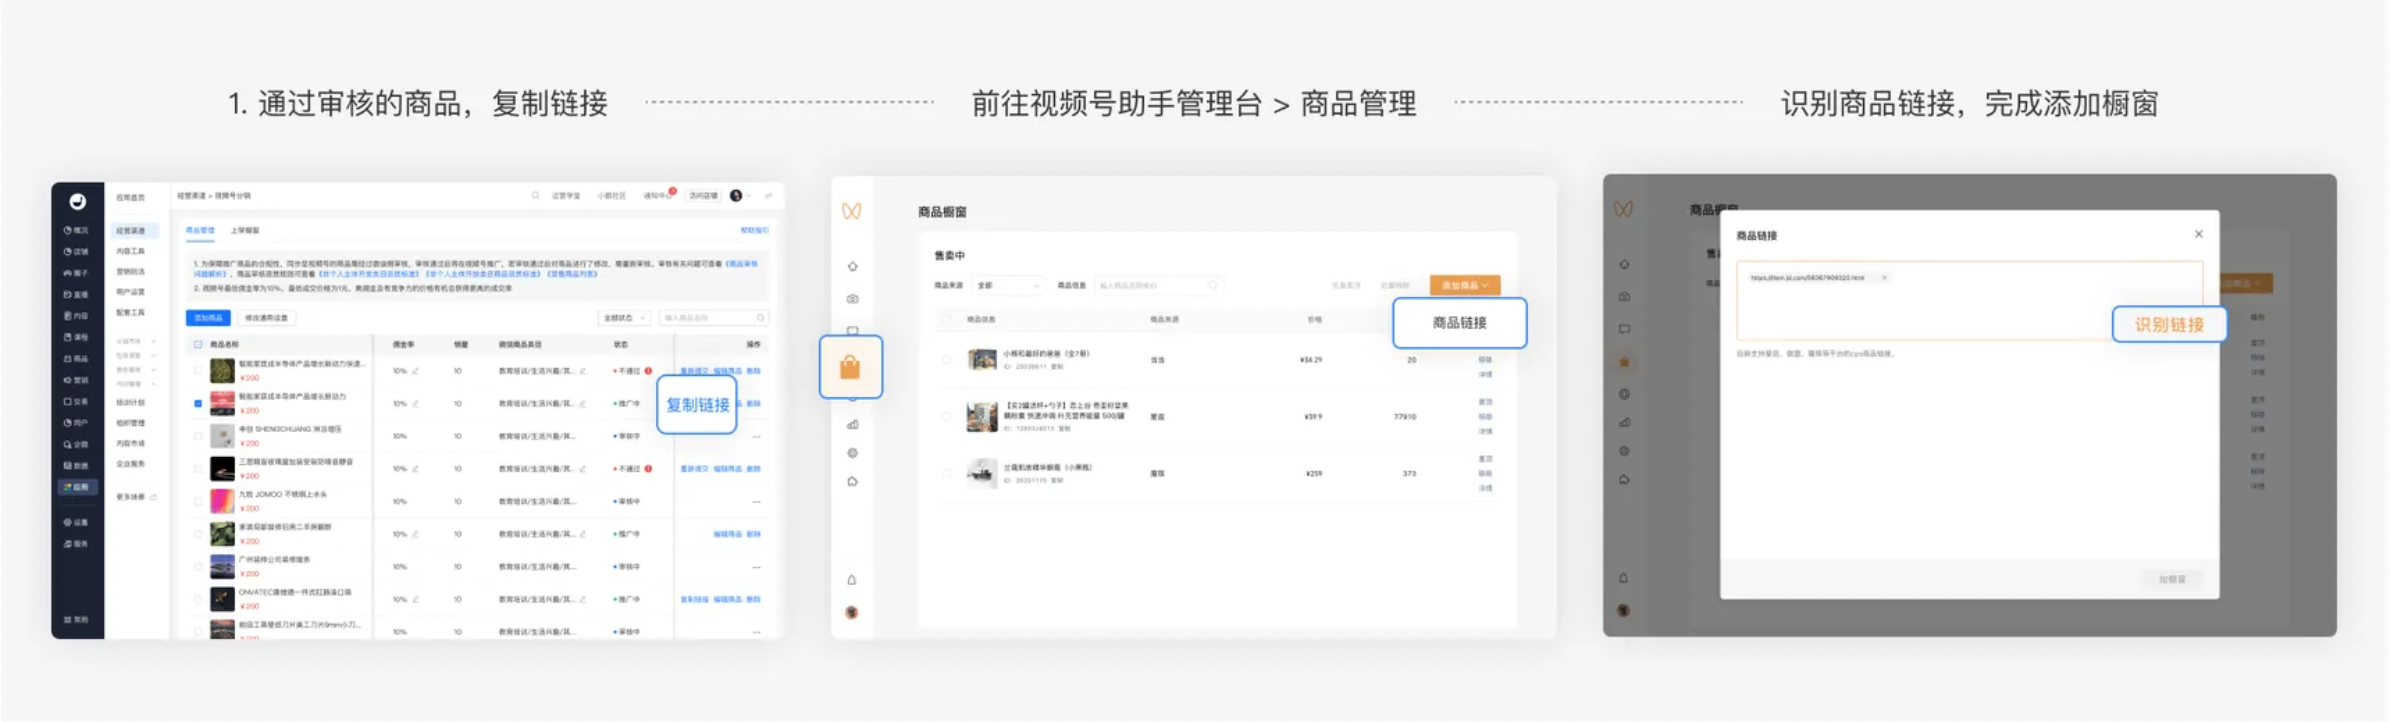The height and width of the screenshot is (722, 2390).
Task: Tick the checkbox of first 售卖中 product row
Action: point(946,359)
